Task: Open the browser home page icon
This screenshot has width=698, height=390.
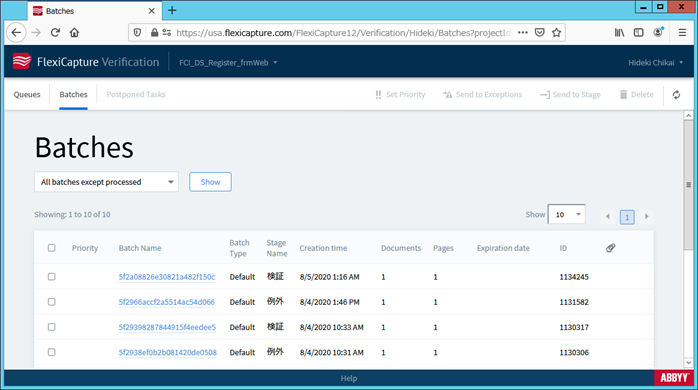Action: 74,32
